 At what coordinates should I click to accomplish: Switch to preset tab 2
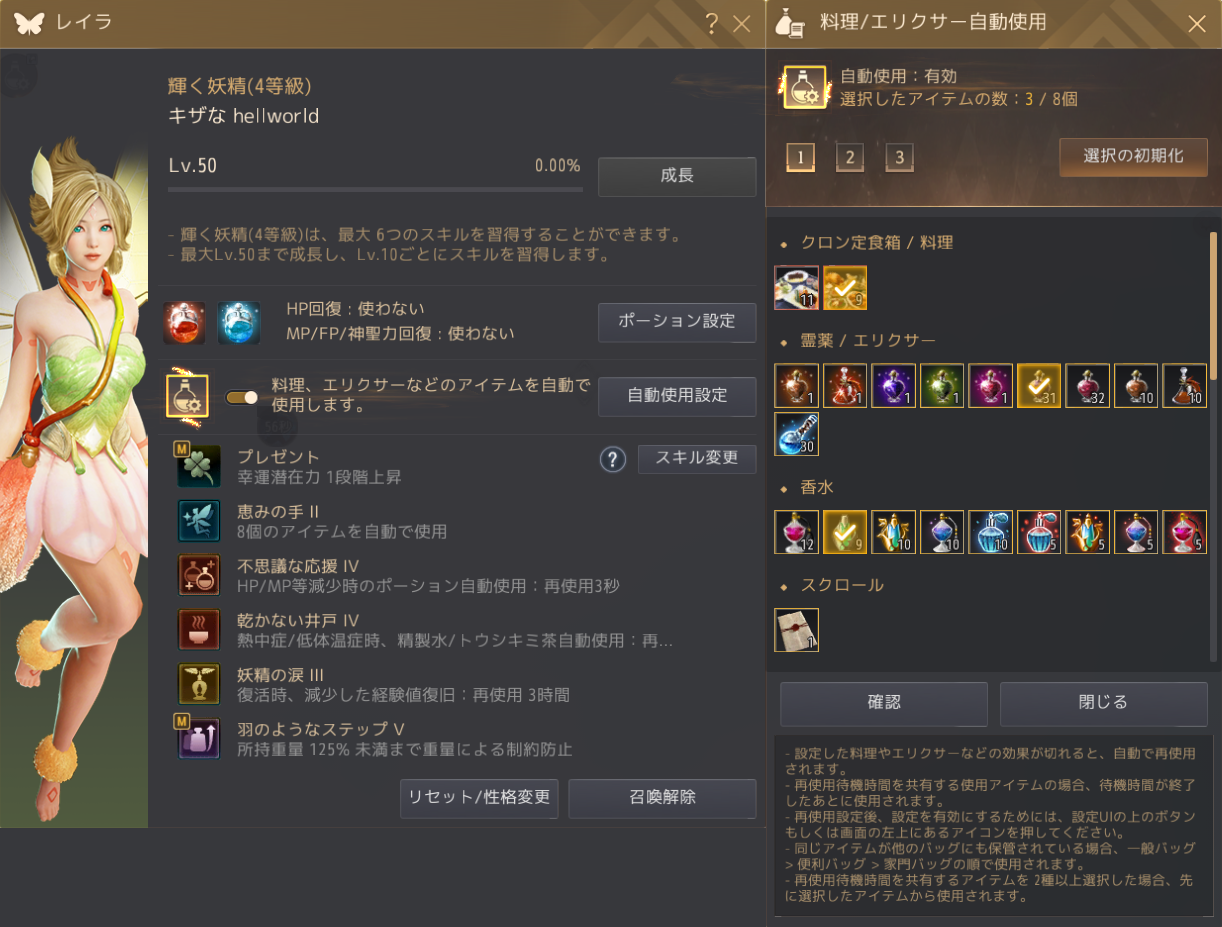(x=850, y=157)
